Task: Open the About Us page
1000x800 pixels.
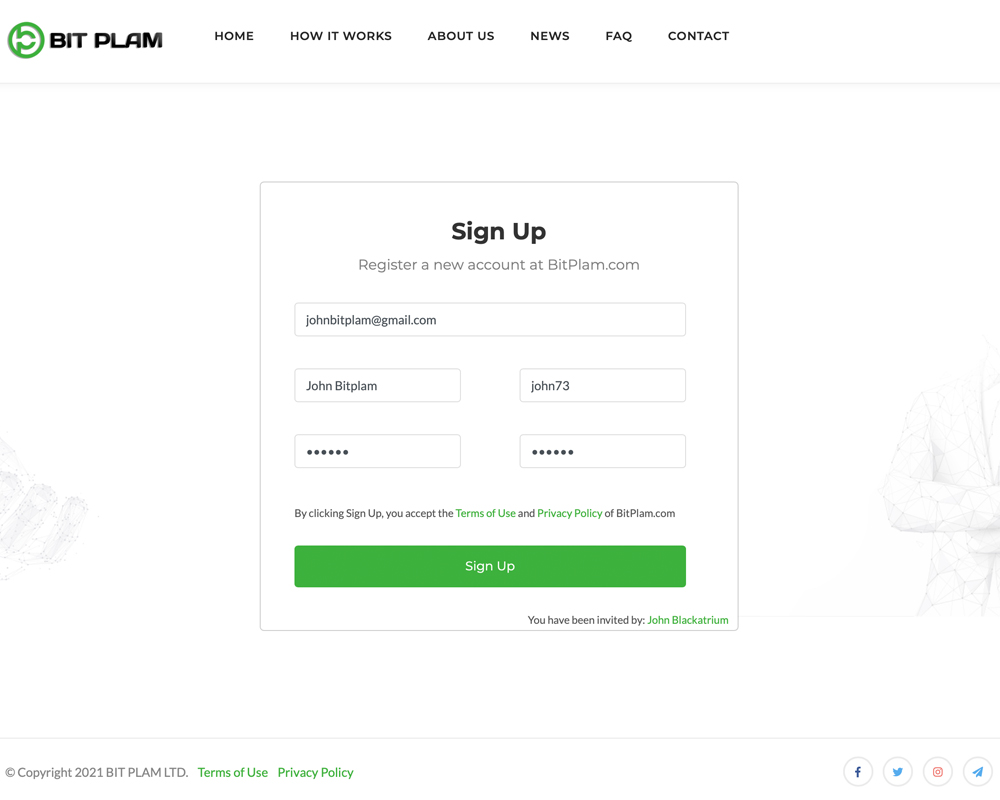Action: (x=460, y=36)
